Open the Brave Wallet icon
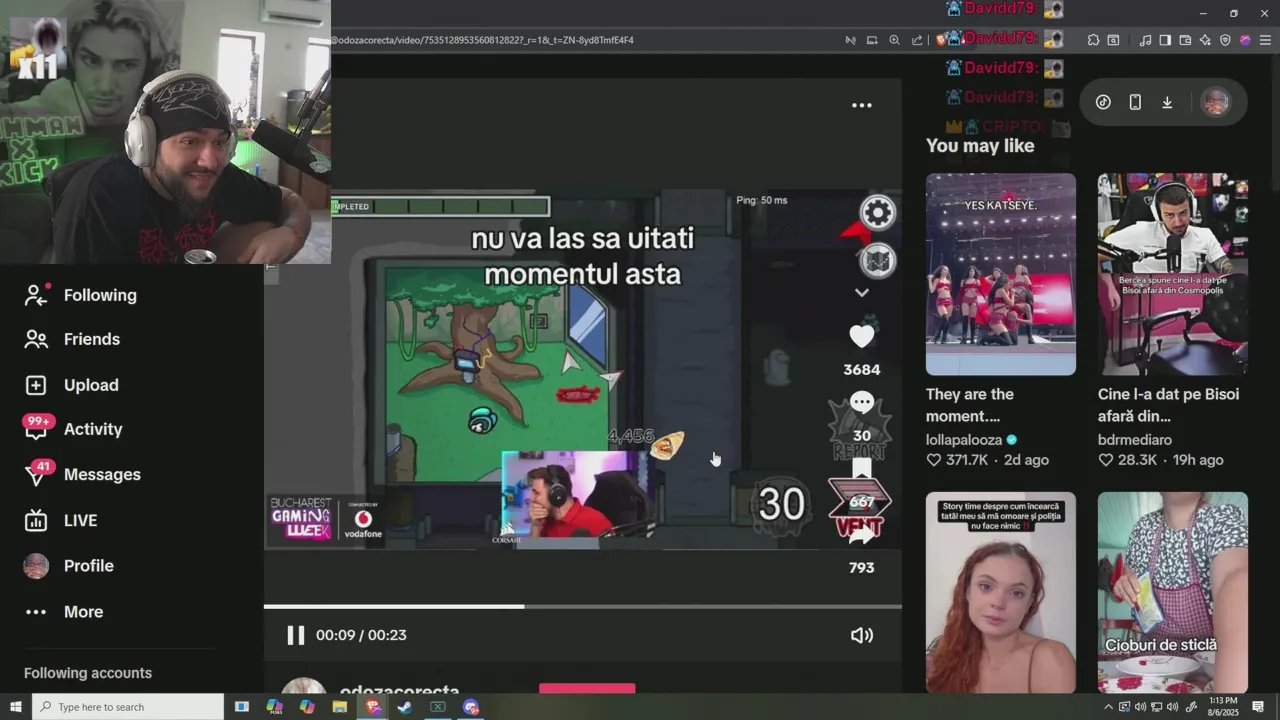1280x720 pixels. (x=1186, y=40)
